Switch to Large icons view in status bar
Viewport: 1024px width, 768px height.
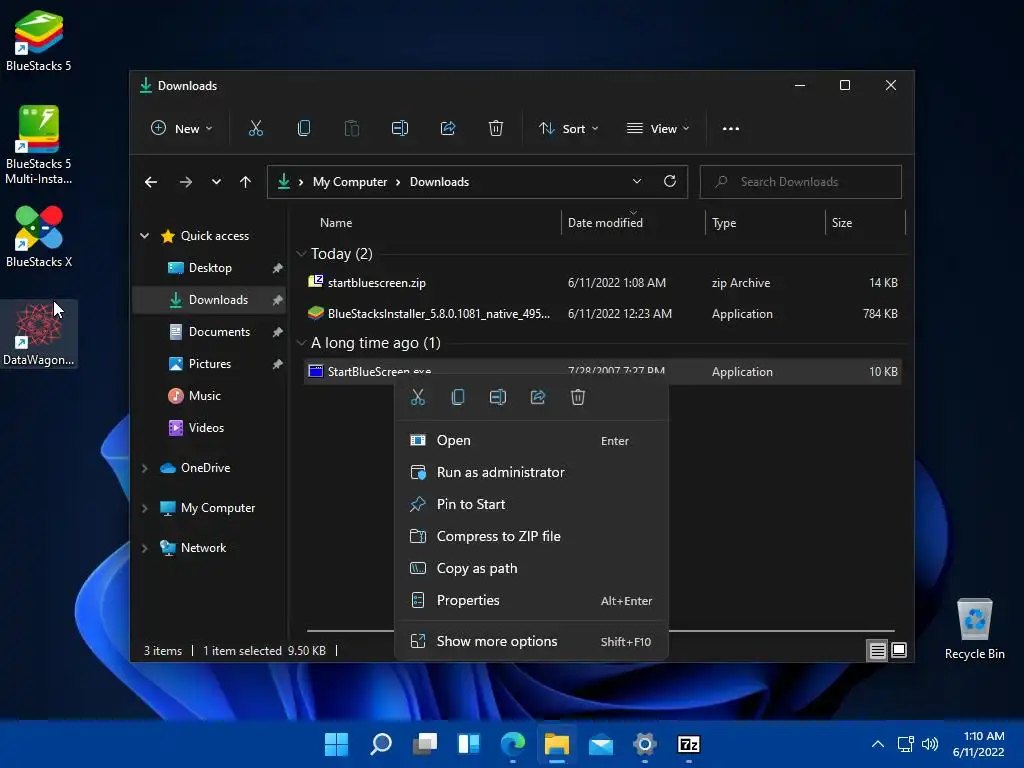click(899, 650)
